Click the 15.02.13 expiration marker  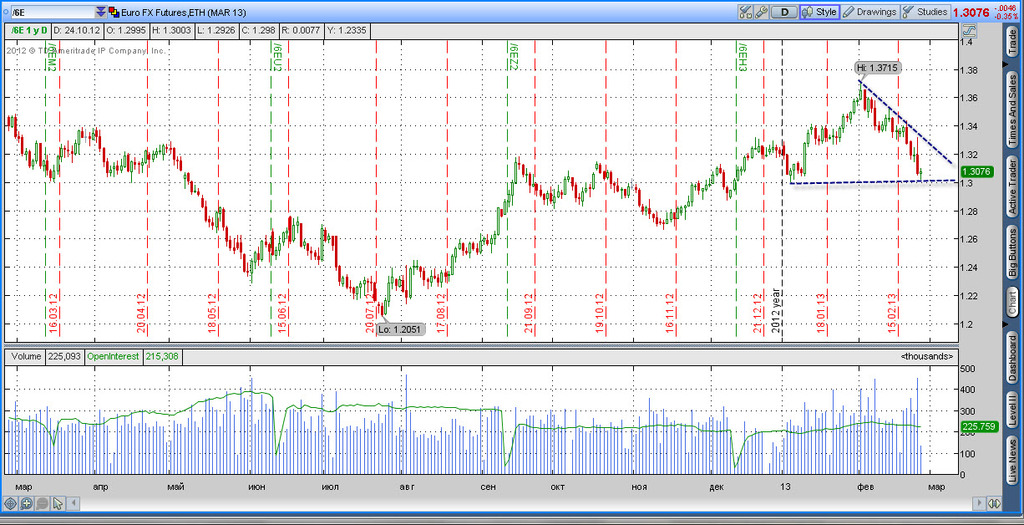point(892,315)
